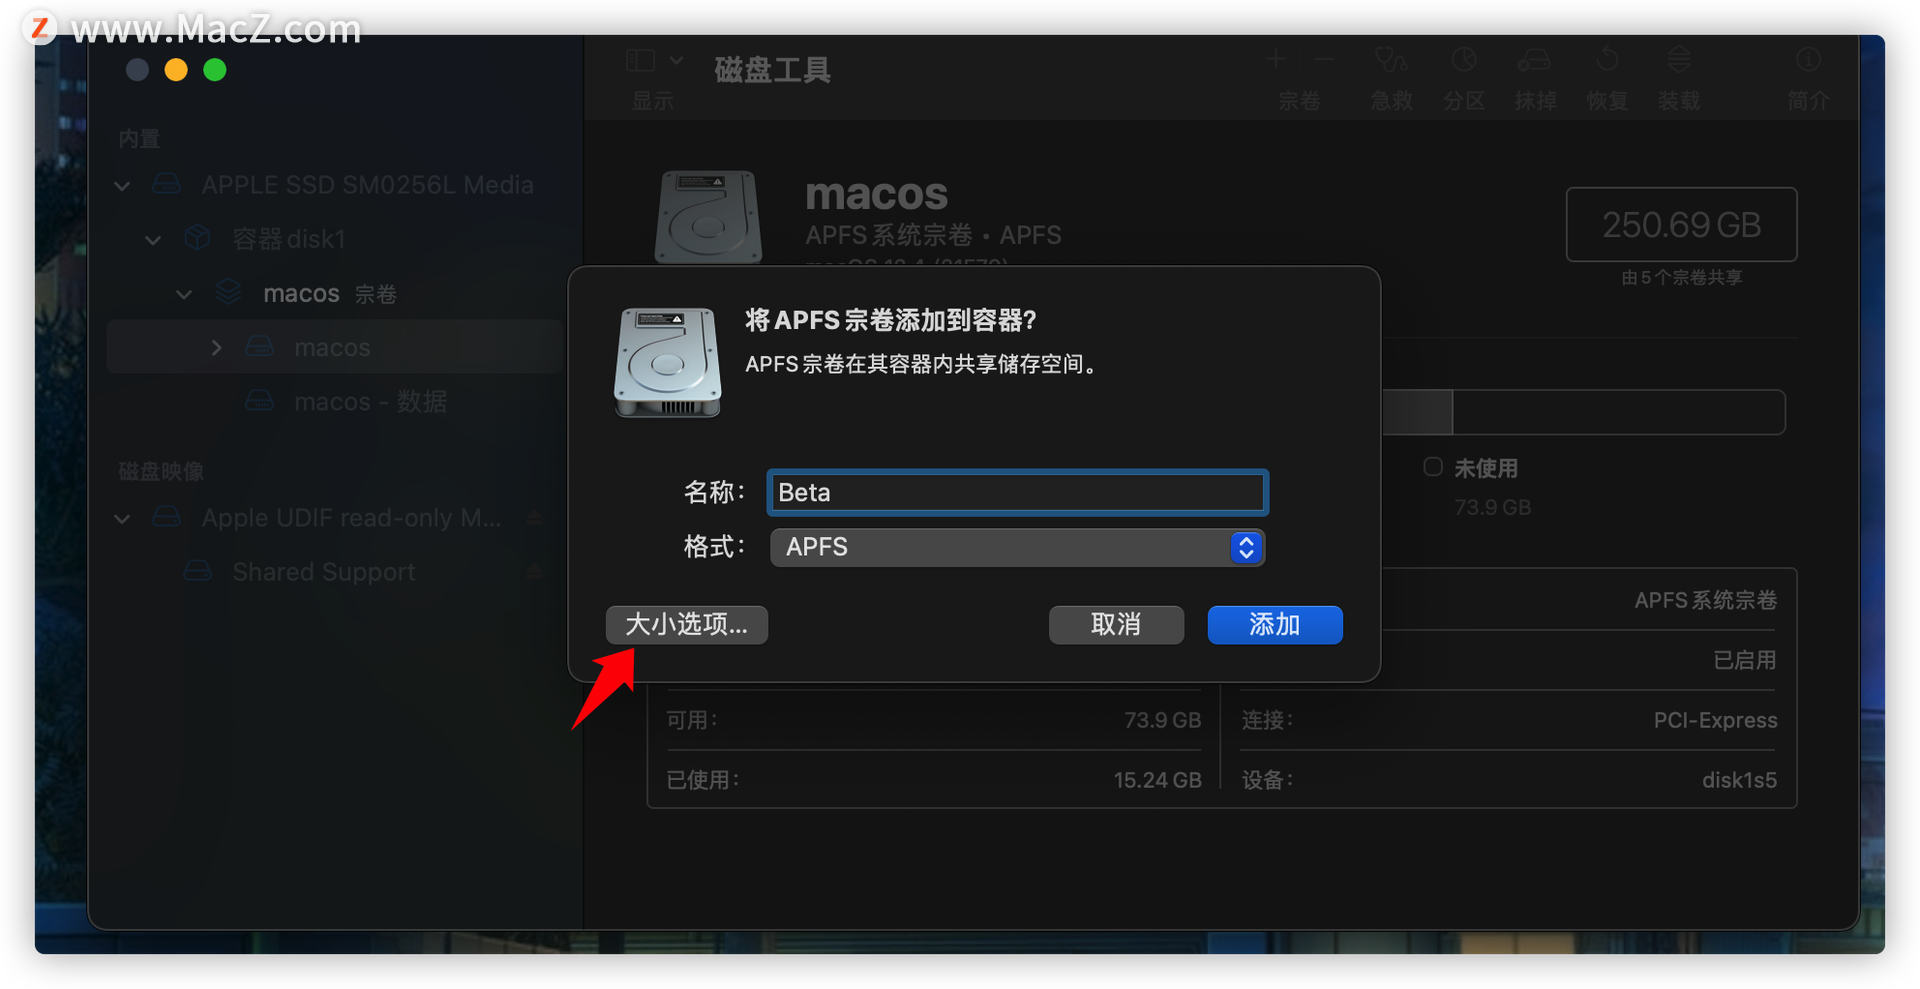This screenshot has height=989, width=1920.
Task: Collapse the Apple UDIF read-only disk image
Action: 122,519
